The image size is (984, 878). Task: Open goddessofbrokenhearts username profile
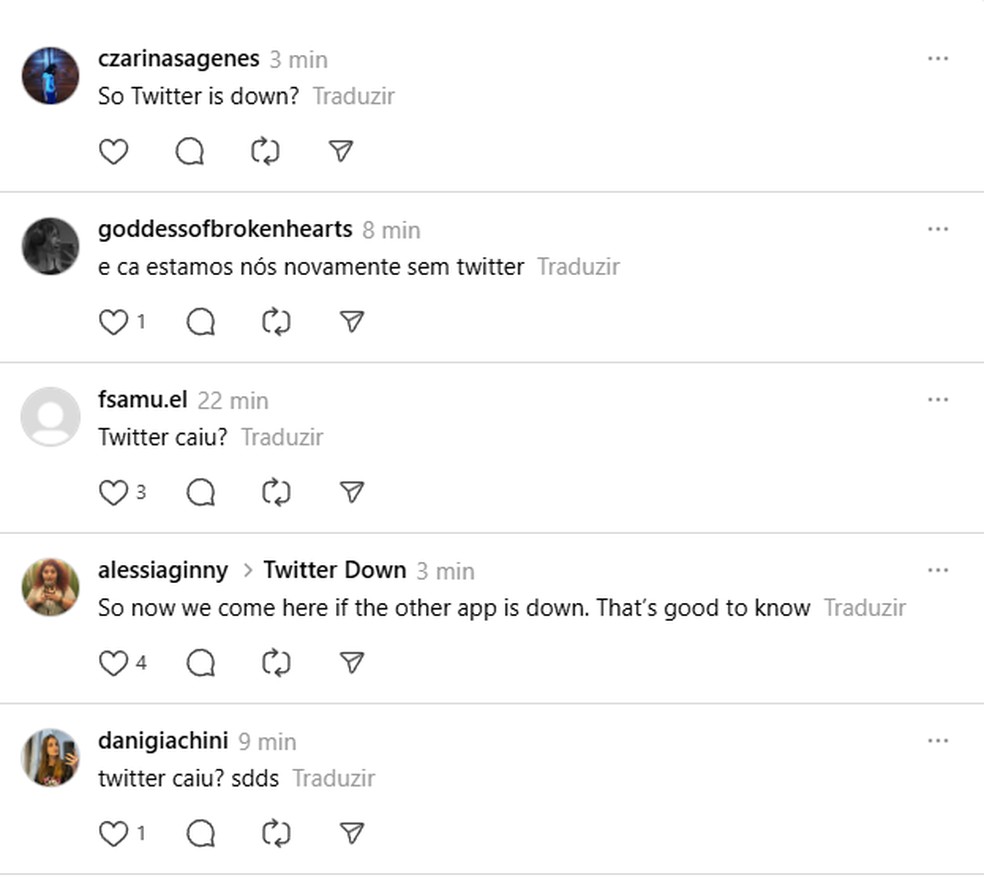[225, 229]
